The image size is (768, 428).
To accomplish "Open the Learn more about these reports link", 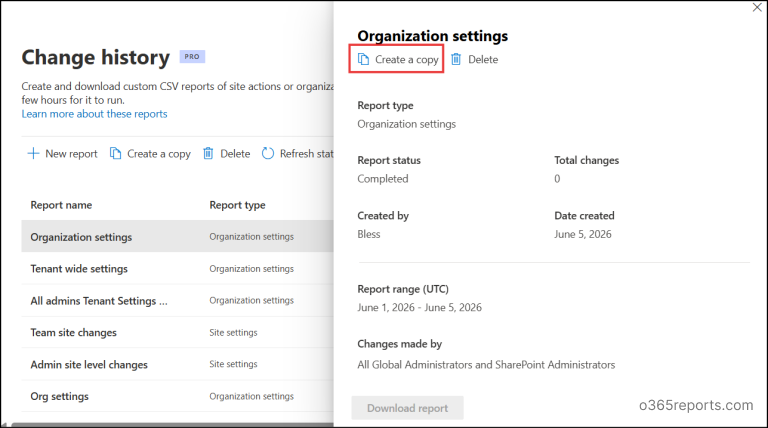I will 95,114.
